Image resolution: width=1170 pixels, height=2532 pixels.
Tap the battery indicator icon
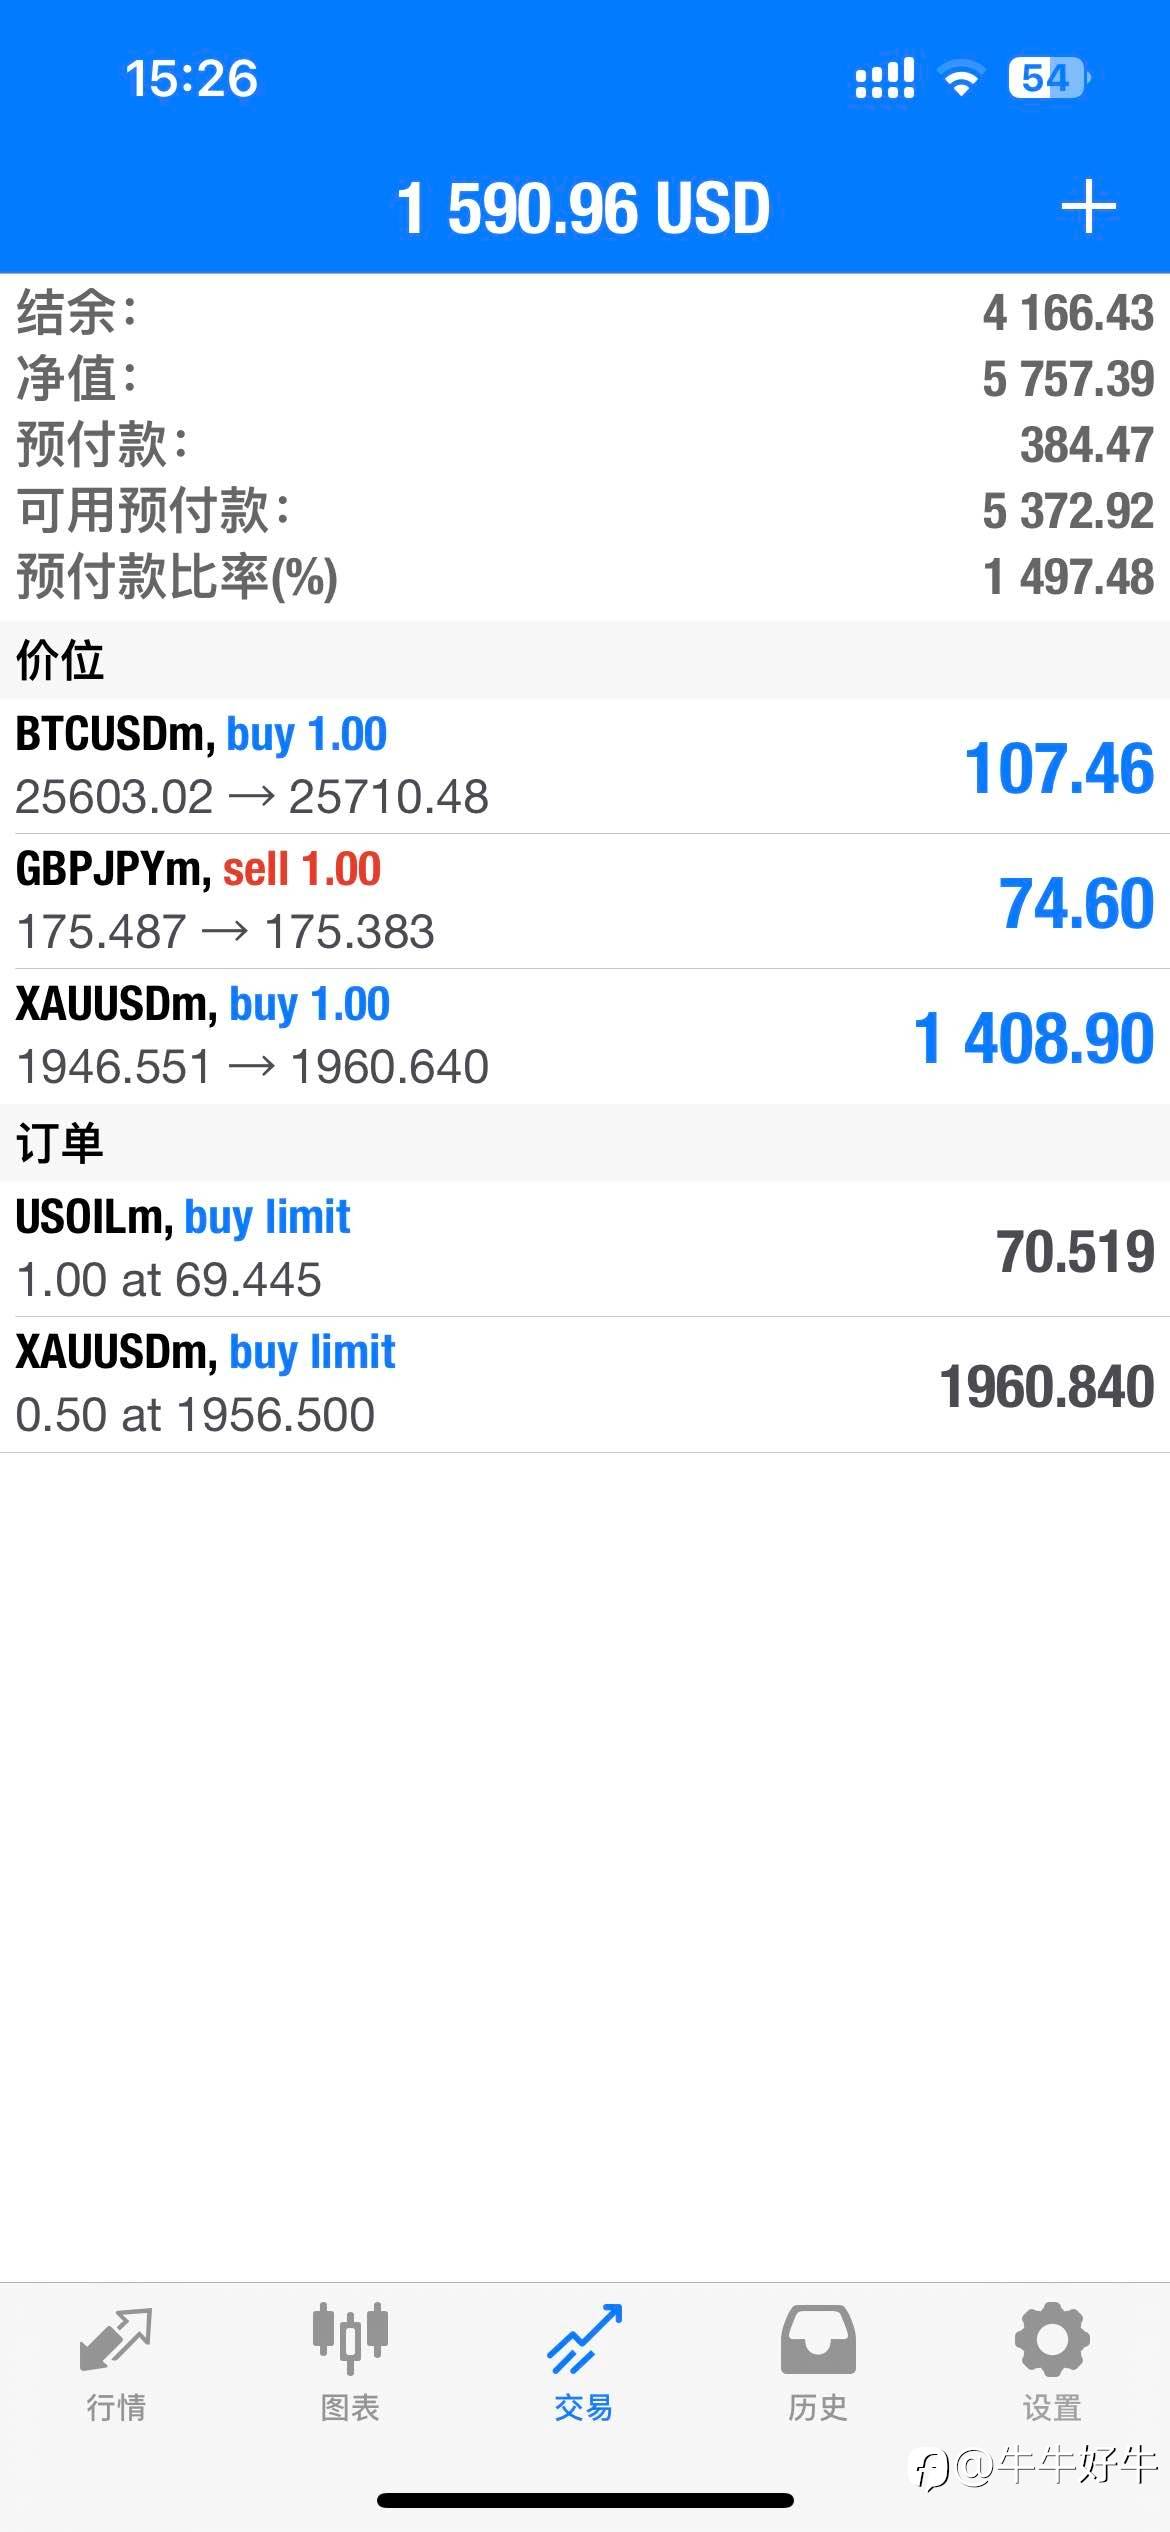pos(1048,78)
